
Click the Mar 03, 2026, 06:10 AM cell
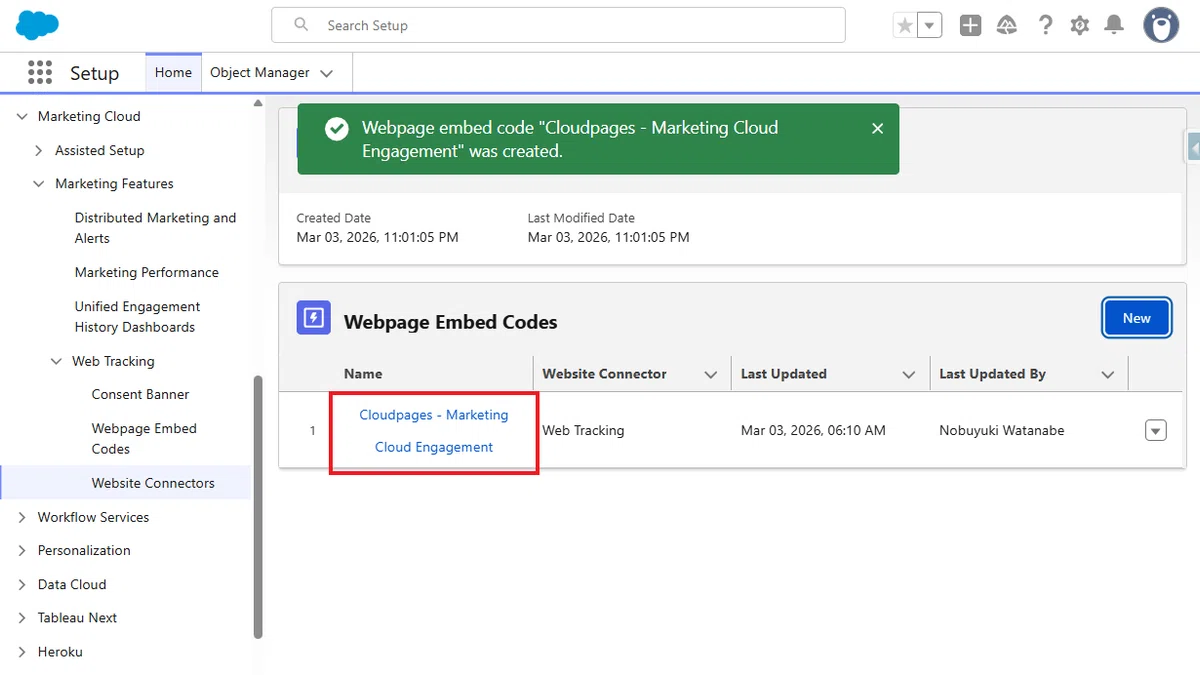point(813,431)
